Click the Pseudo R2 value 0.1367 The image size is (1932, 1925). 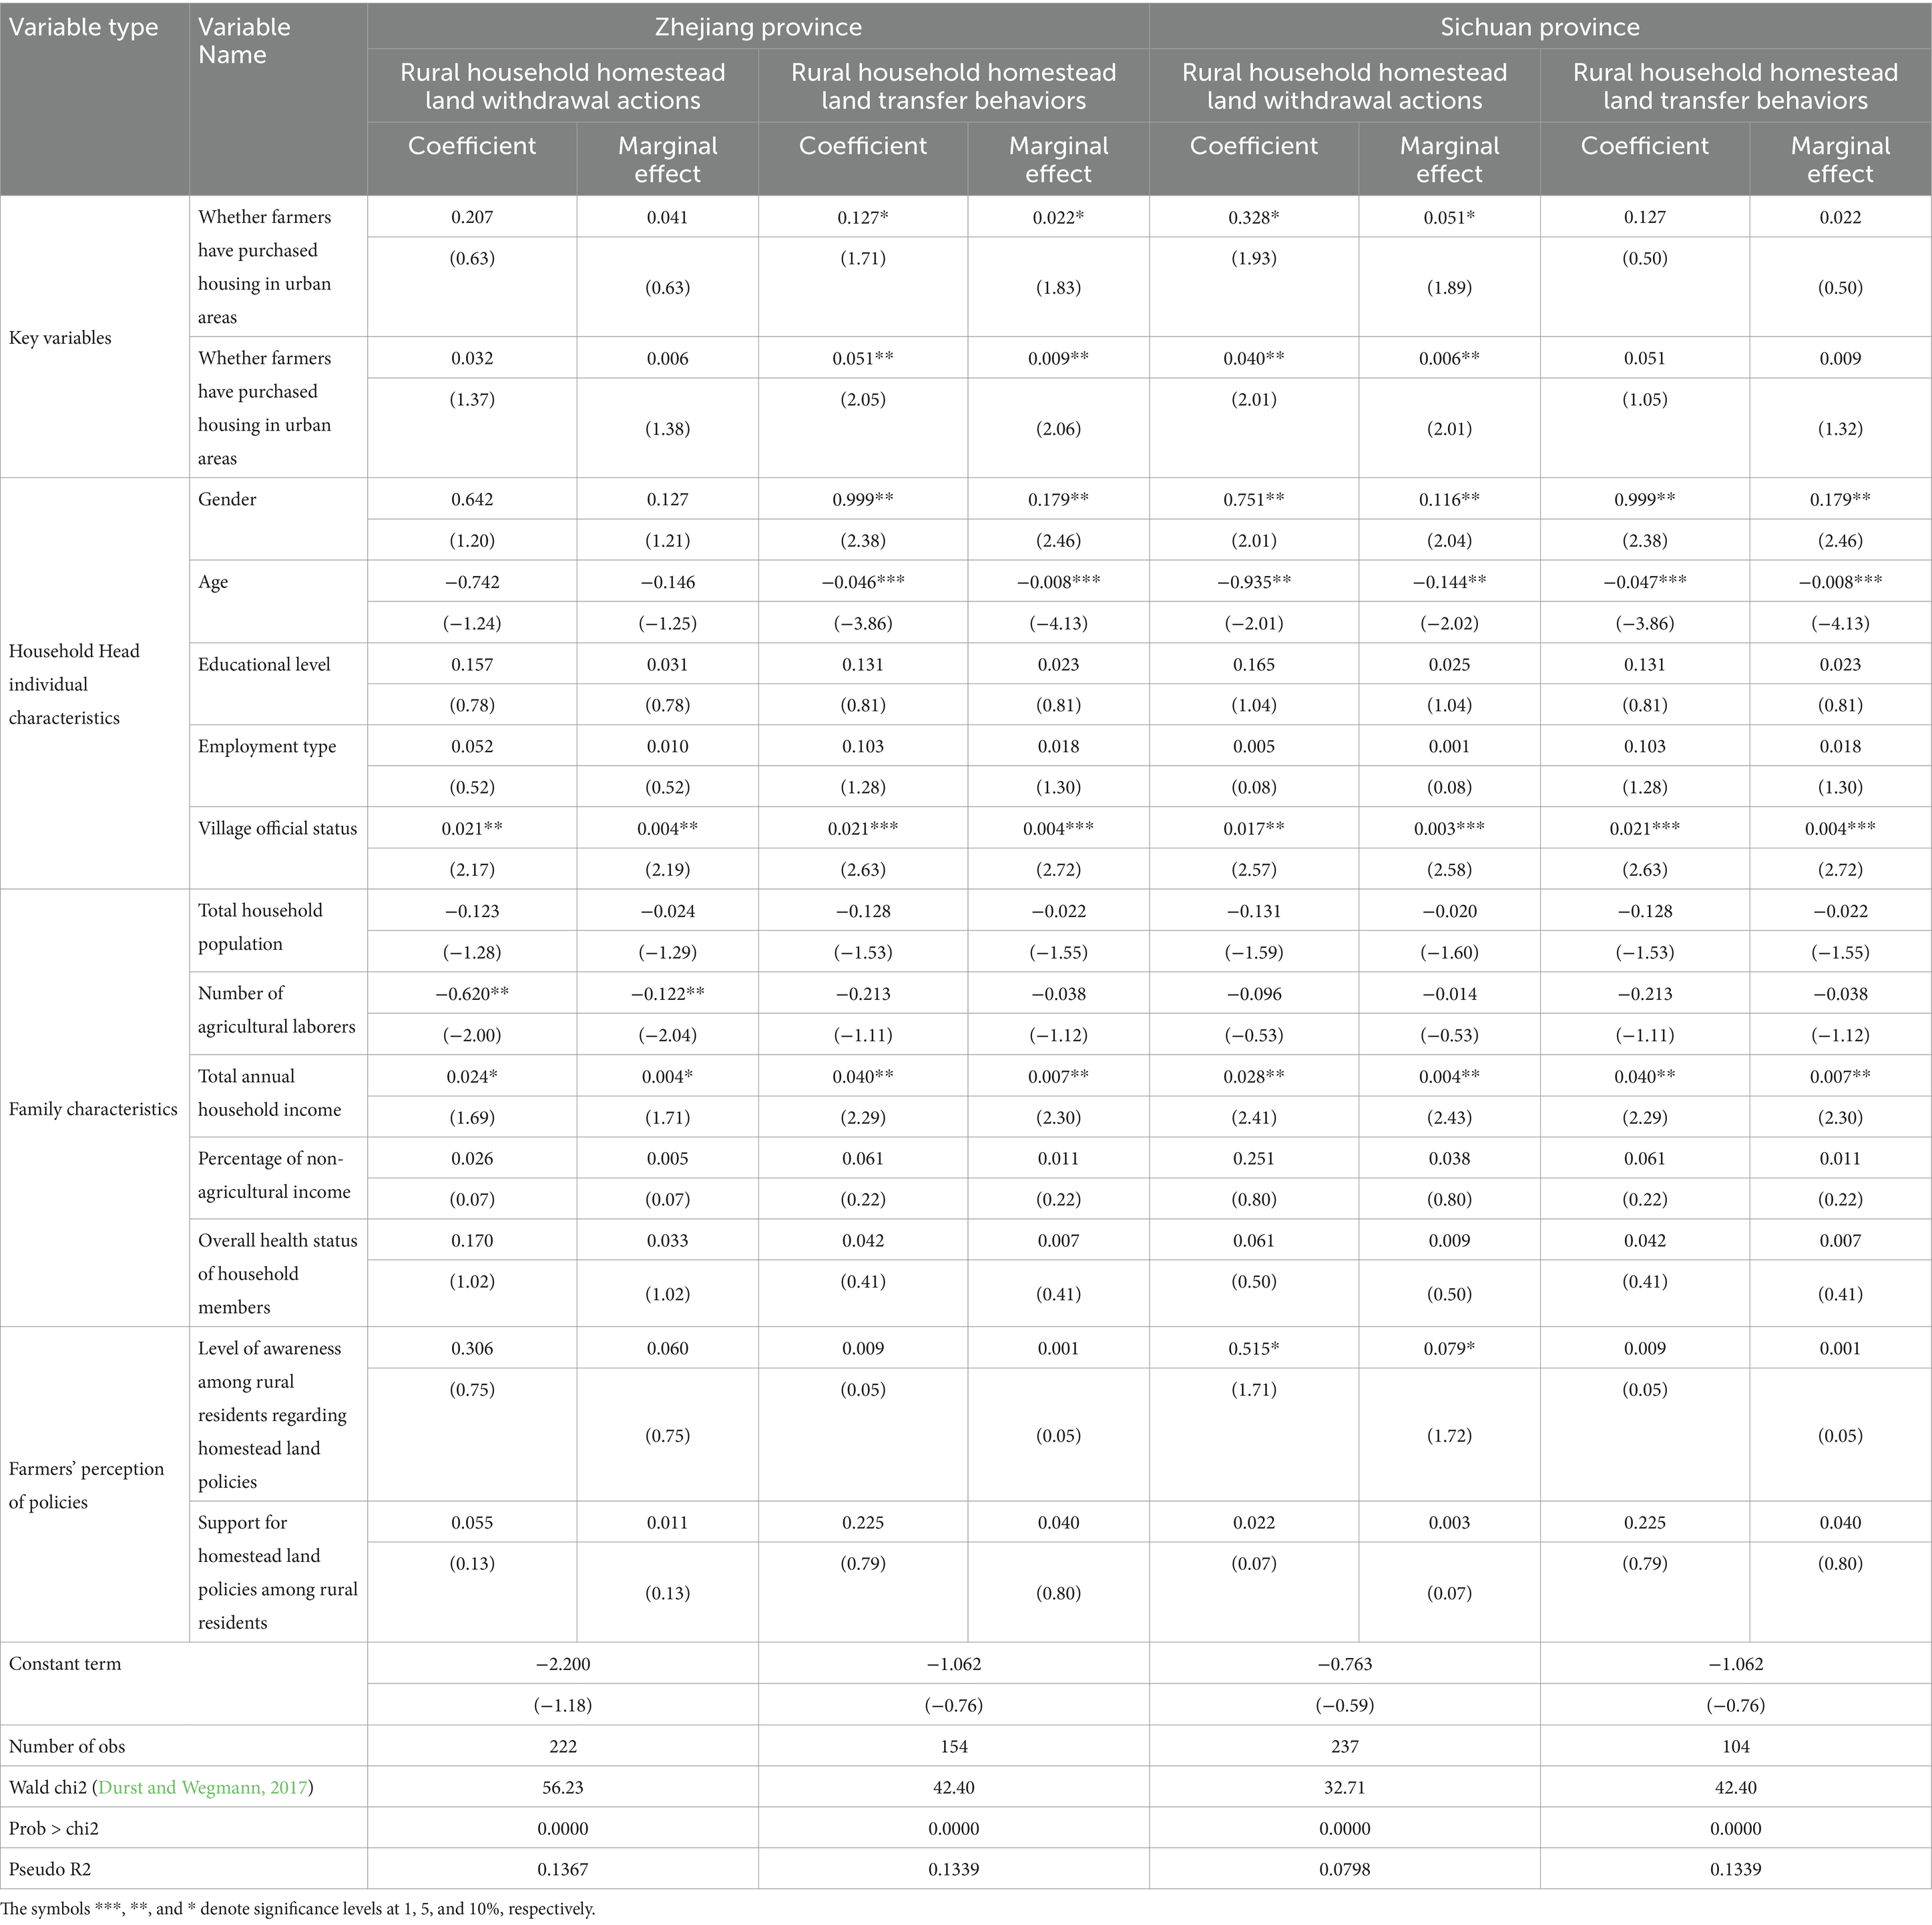coord(563,1869)
